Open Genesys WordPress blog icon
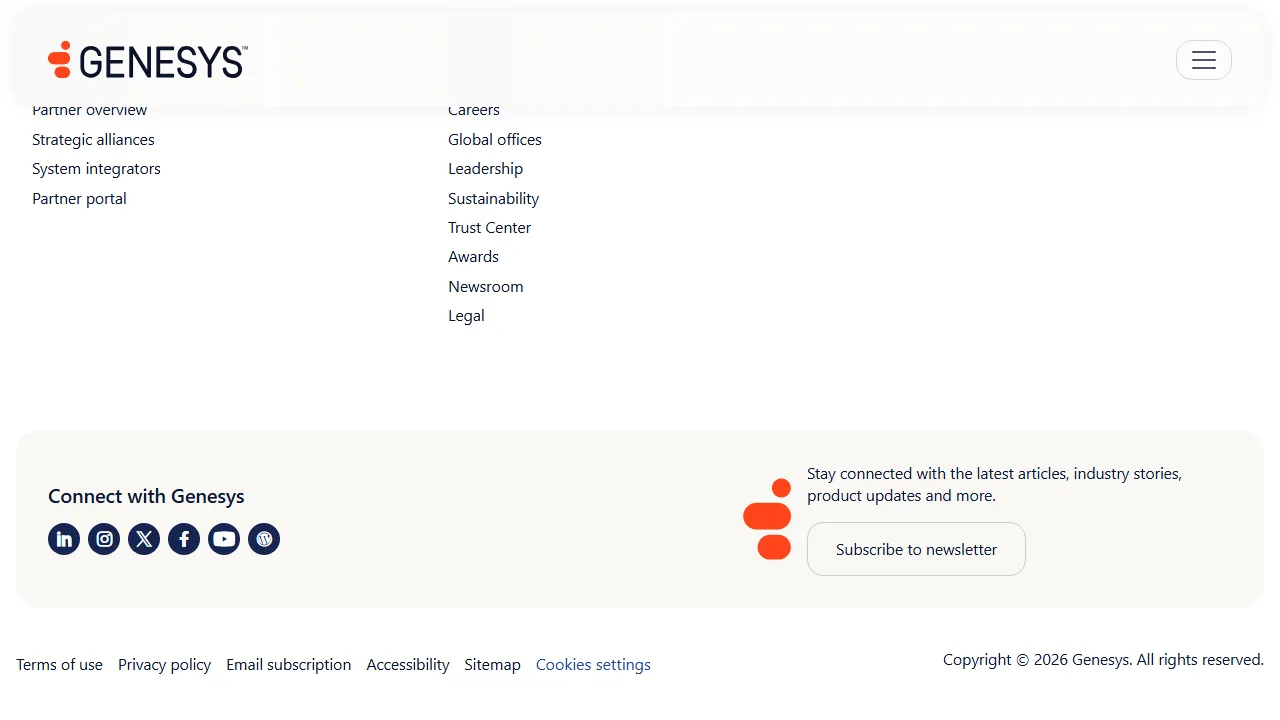 (x=264, y=539)
